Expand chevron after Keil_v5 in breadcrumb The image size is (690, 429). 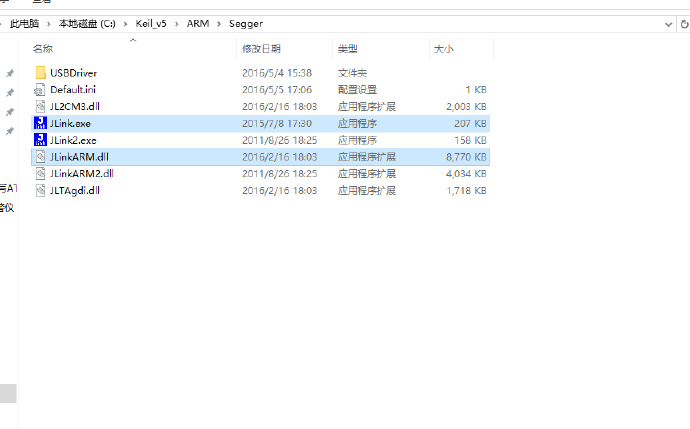176,24
